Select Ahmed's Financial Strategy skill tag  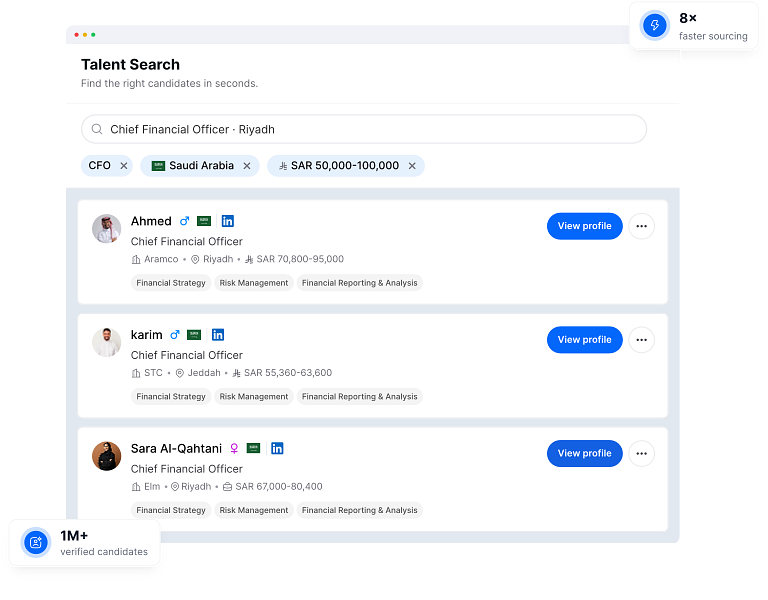(171, 283)
